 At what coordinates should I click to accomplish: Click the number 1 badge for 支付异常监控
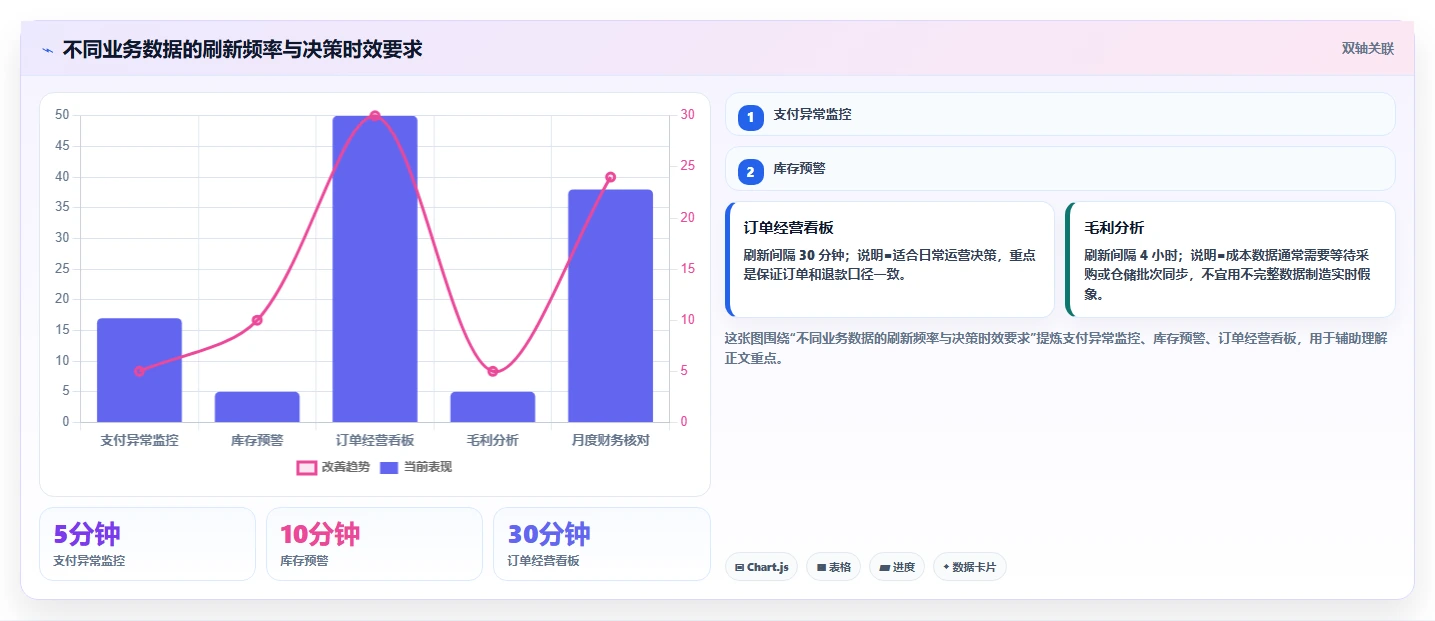751,118
